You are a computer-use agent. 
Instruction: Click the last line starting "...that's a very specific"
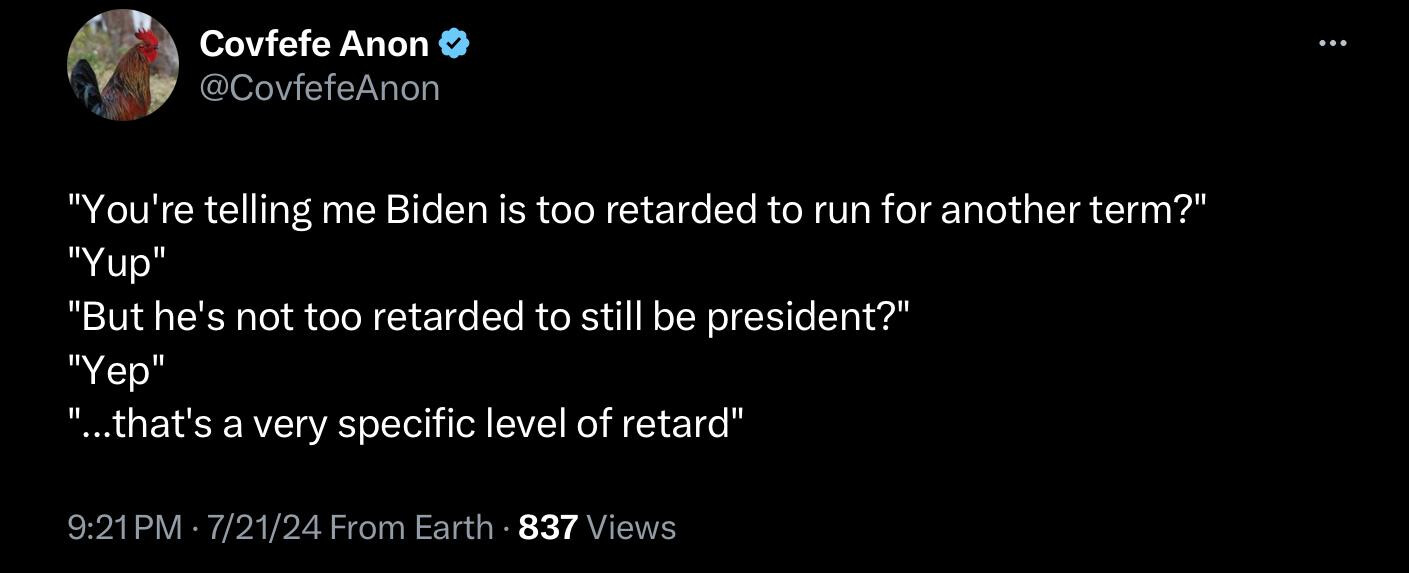(405, 424)
